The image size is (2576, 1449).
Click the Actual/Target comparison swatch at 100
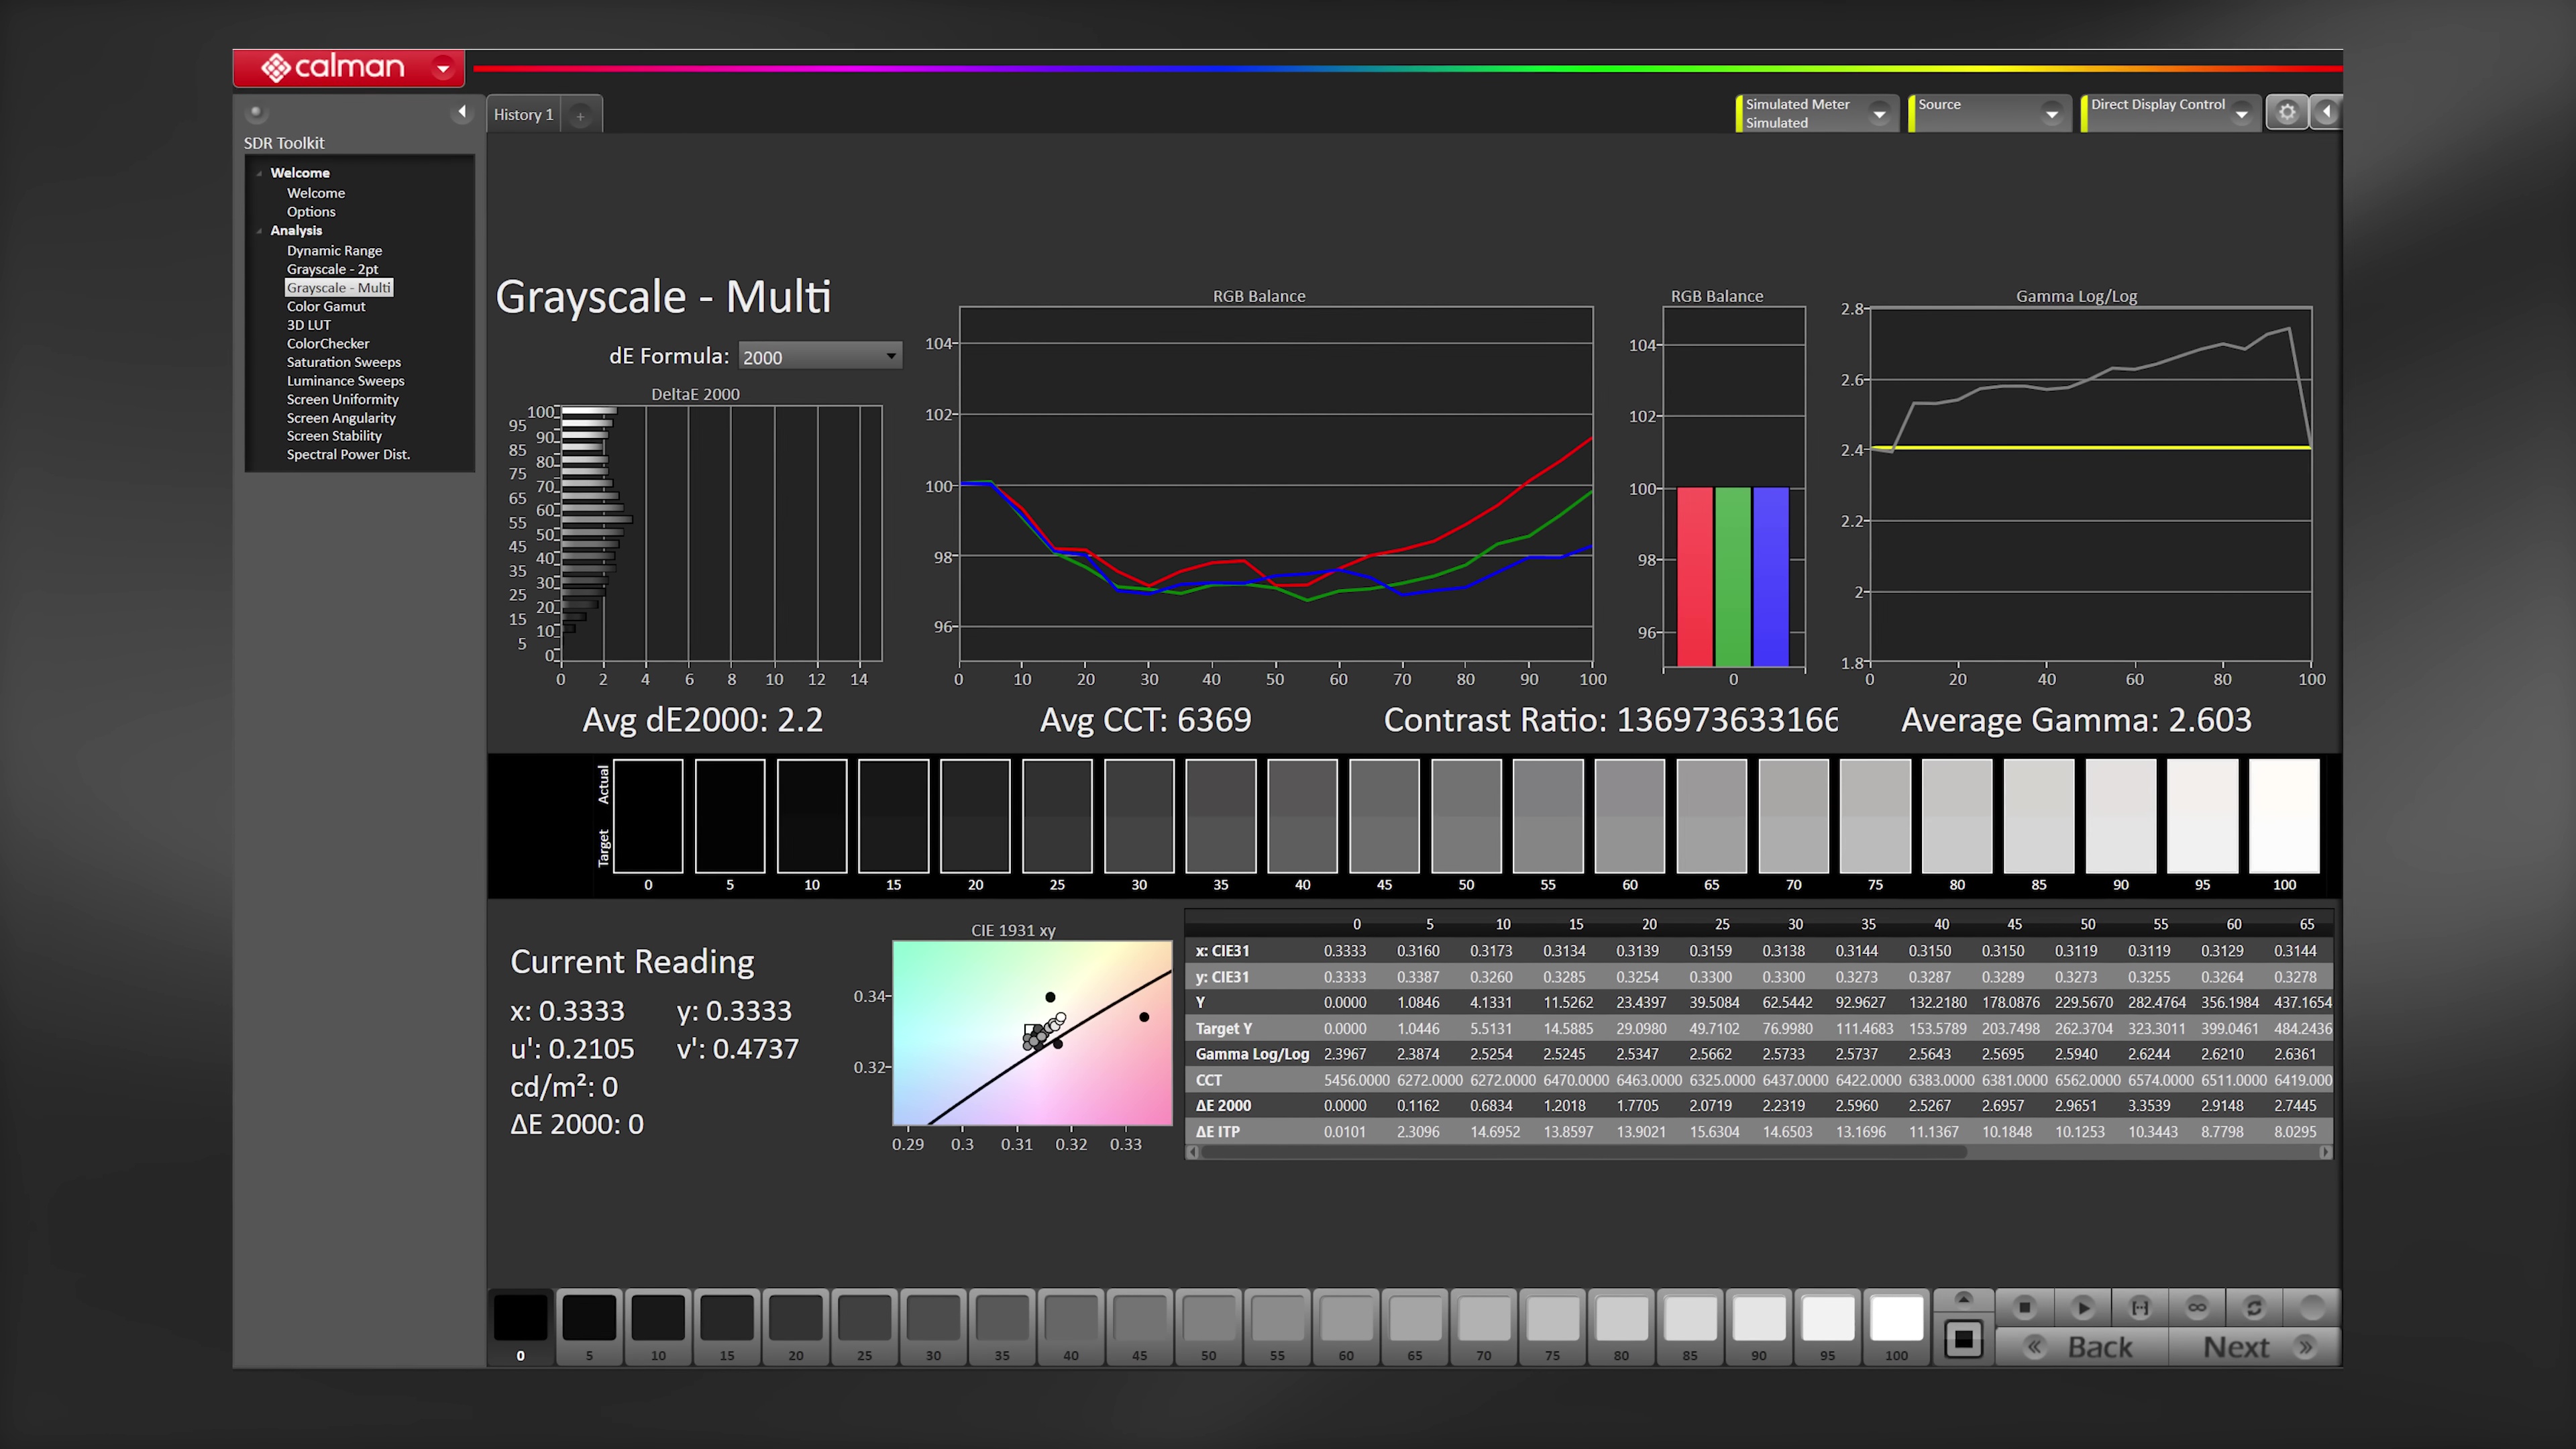(x=2284, y=816)
